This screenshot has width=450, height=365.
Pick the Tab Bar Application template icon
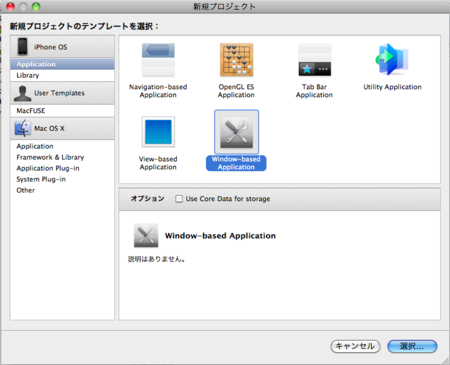(x=314, y=60)
